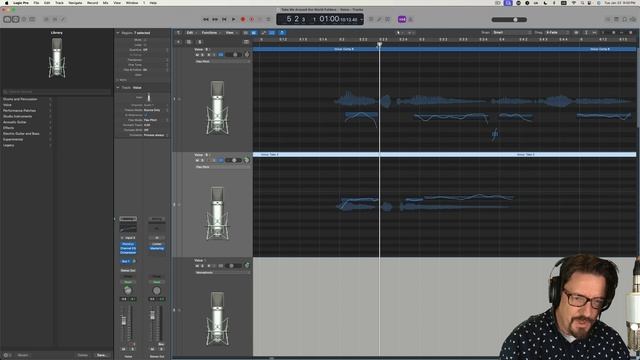Image resolution: width=640 pixels, height=360 pixels.
Task: Mute the second Voice track
Action: [197, 160]
